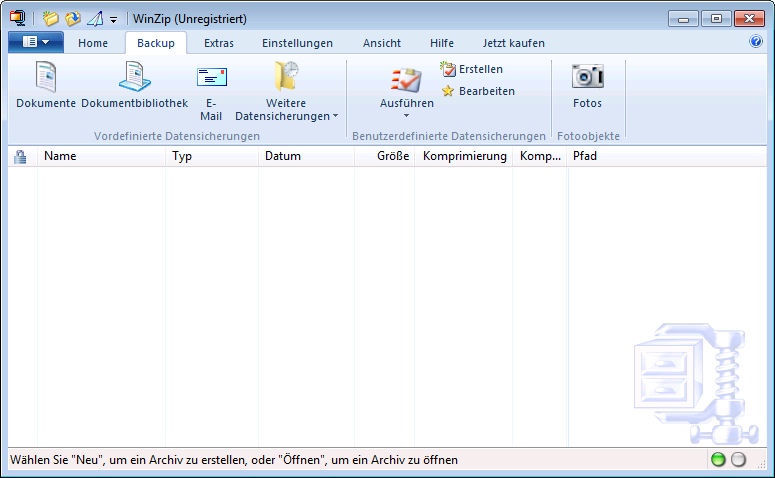Click the Jetzt kaufen tab
This screenshot has height=478, width=775.
[514, 43]
